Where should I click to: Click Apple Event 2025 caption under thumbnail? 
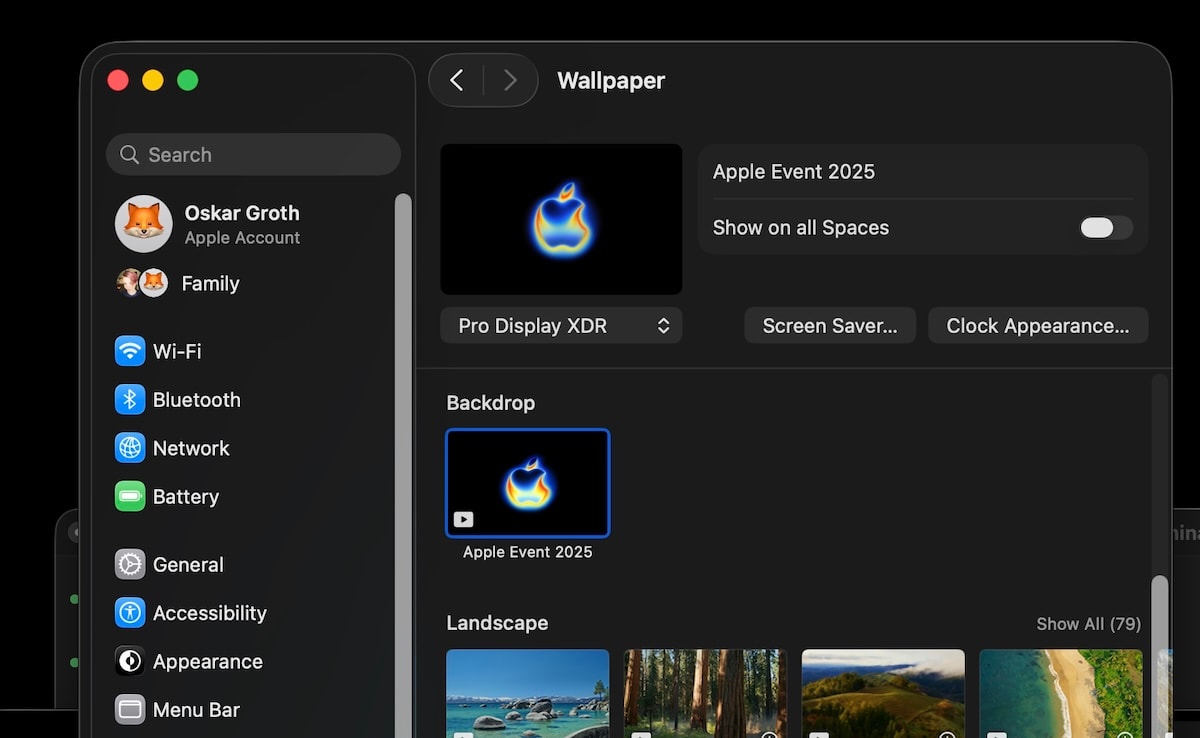528,552
